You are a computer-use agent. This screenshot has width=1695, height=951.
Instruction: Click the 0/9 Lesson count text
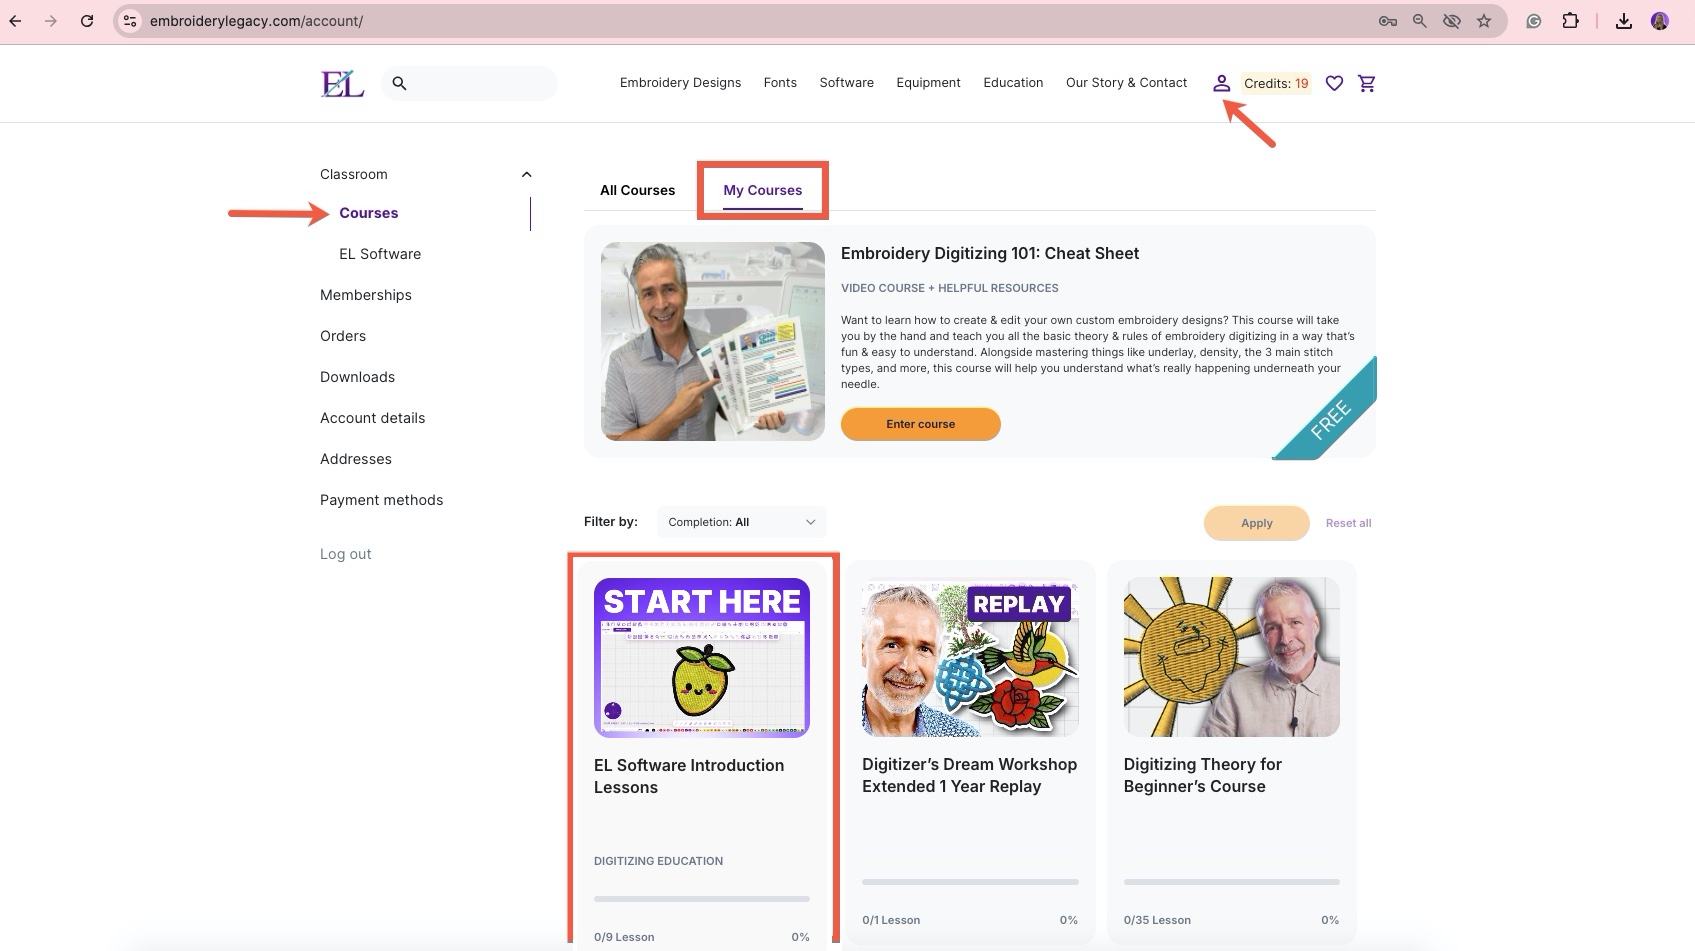624,937
